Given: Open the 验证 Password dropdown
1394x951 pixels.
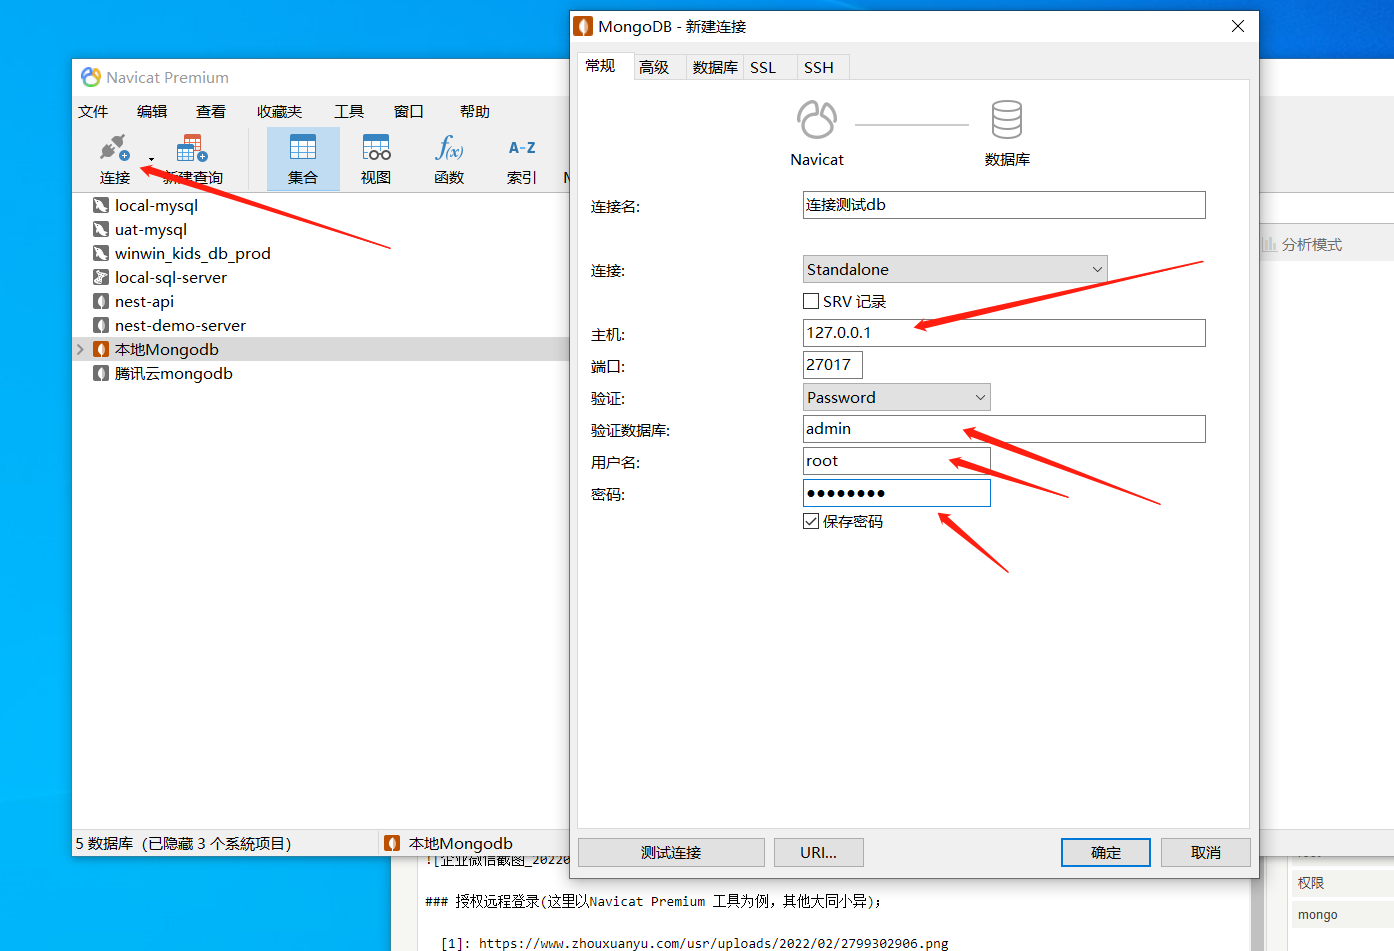Looking at the screenshot, I should coord(897,397).
